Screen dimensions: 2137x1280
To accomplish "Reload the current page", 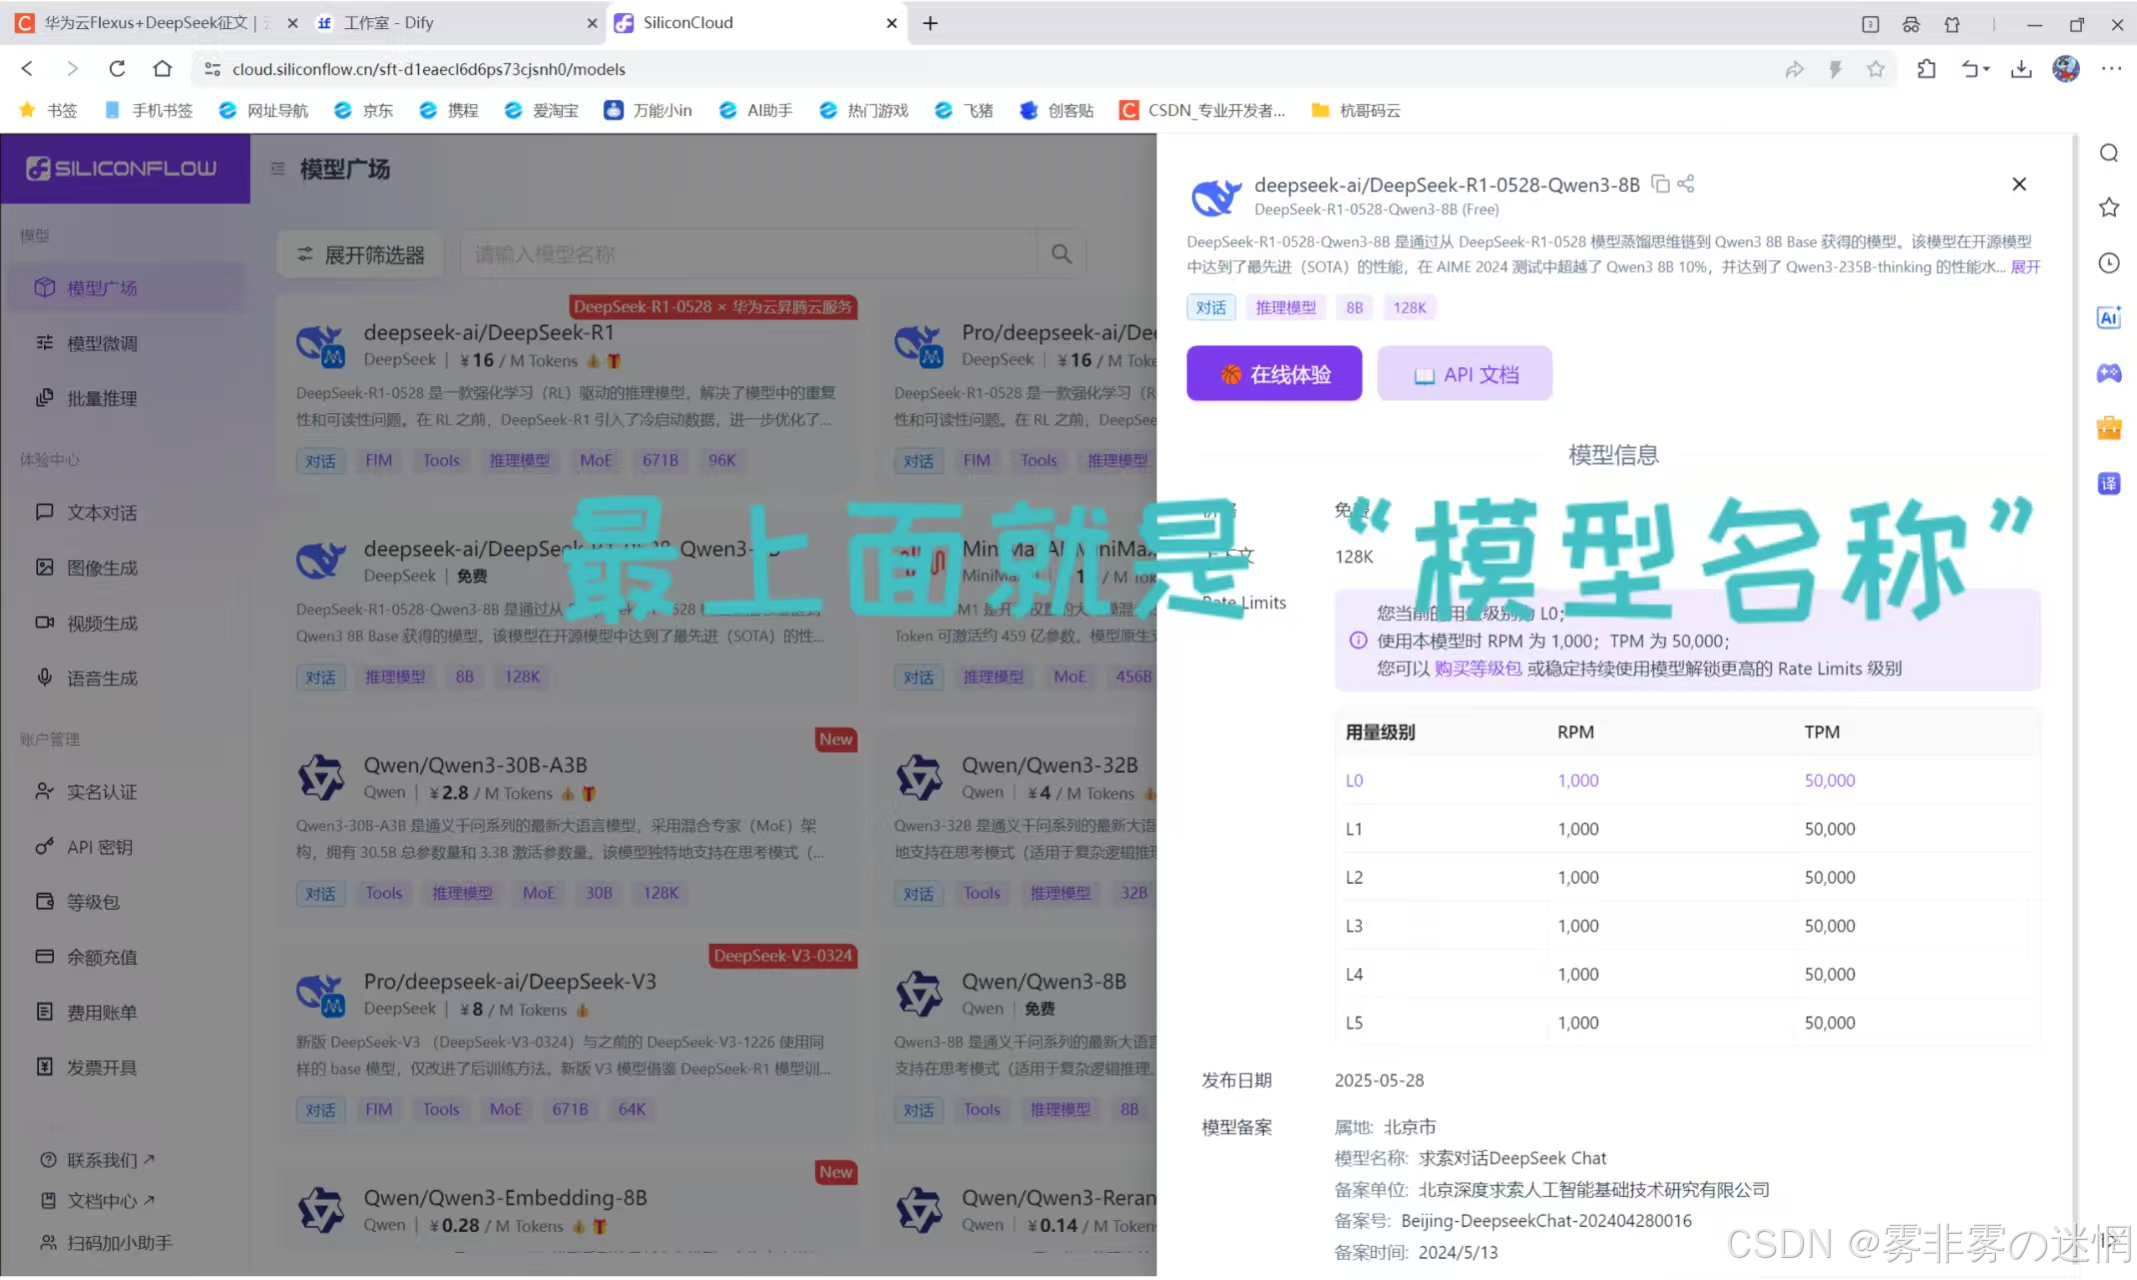I will click(x=117, y=69).
